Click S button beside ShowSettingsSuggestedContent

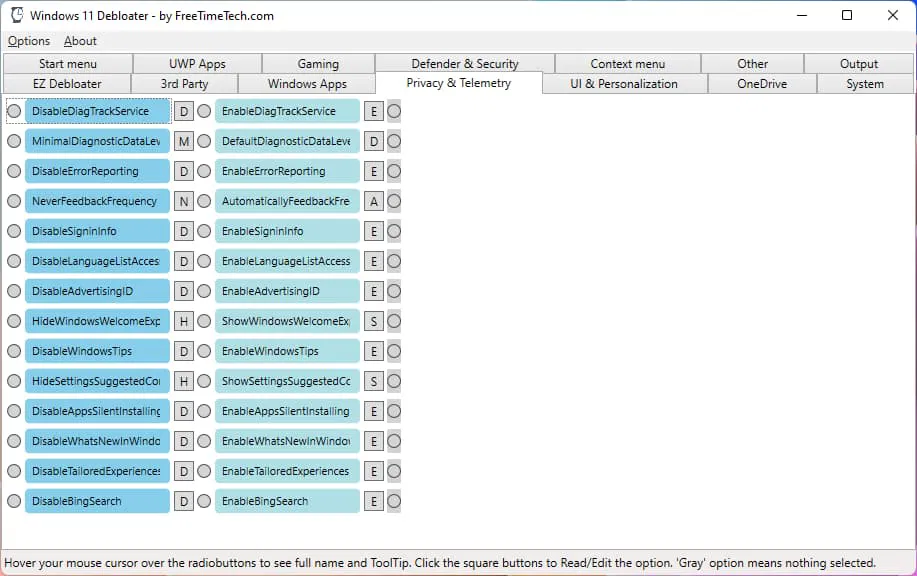(374, 381)
